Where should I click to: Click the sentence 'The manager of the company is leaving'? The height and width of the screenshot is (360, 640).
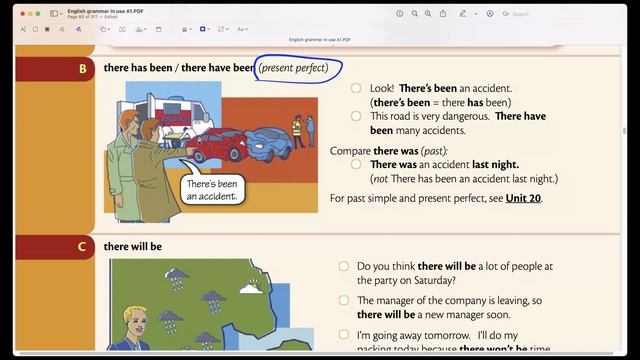(x=449, y=307)
